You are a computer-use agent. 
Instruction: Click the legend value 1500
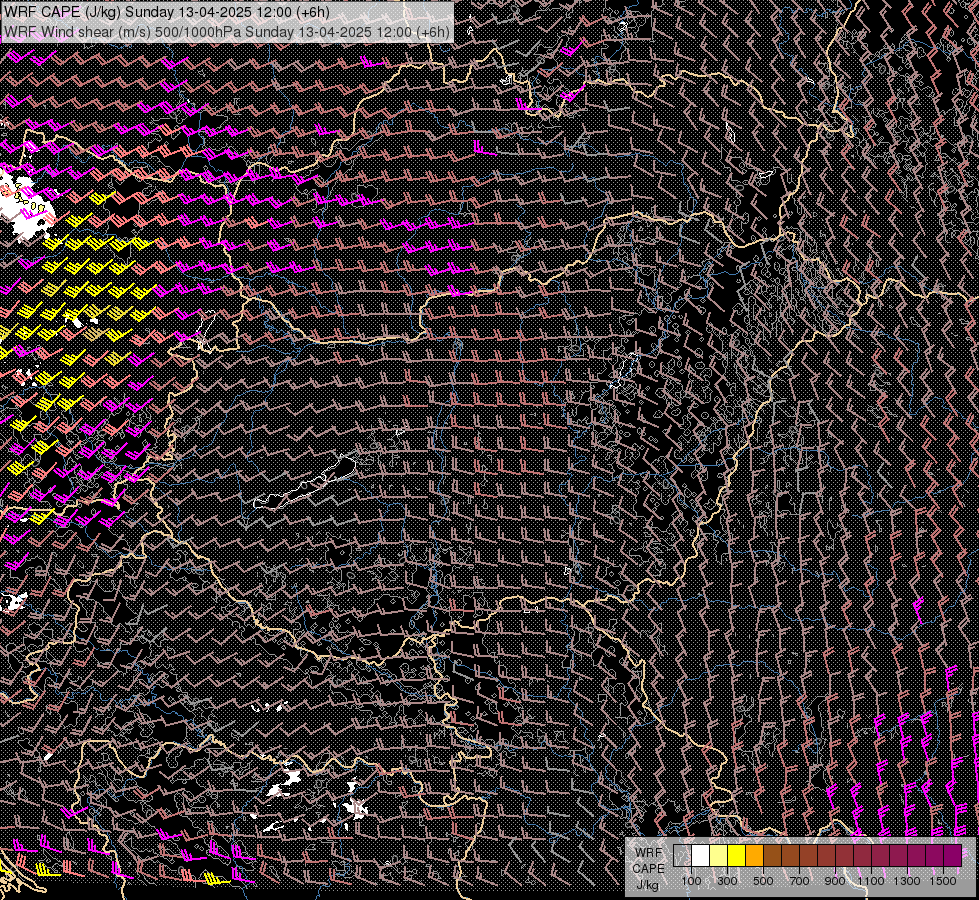pyautogui.click(x=943, y=881)
